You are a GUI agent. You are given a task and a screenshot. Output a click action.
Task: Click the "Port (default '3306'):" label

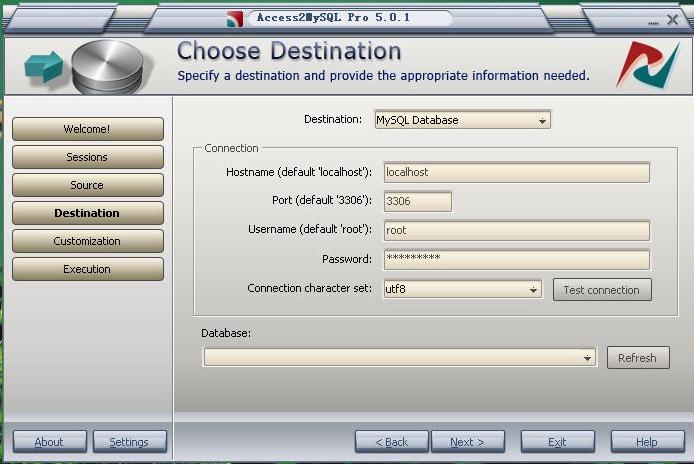(322, 201)
